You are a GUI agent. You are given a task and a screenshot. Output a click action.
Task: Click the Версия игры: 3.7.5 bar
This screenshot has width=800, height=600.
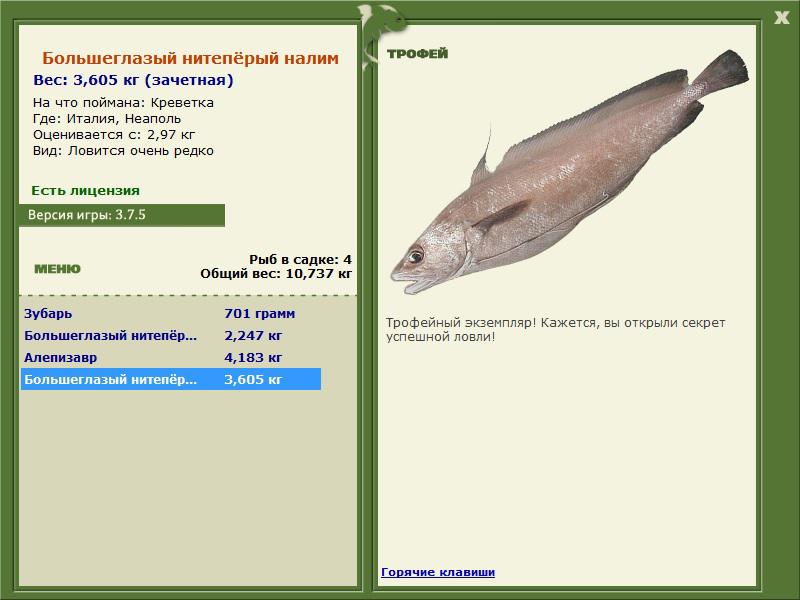pos(122,215)
